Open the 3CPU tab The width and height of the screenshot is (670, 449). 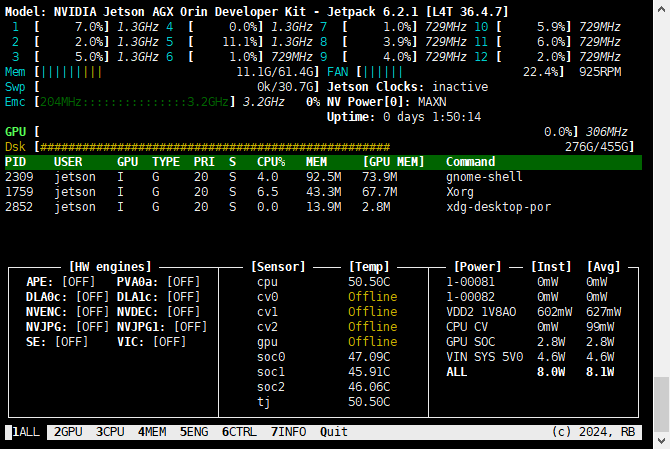(x=110, y=432)
